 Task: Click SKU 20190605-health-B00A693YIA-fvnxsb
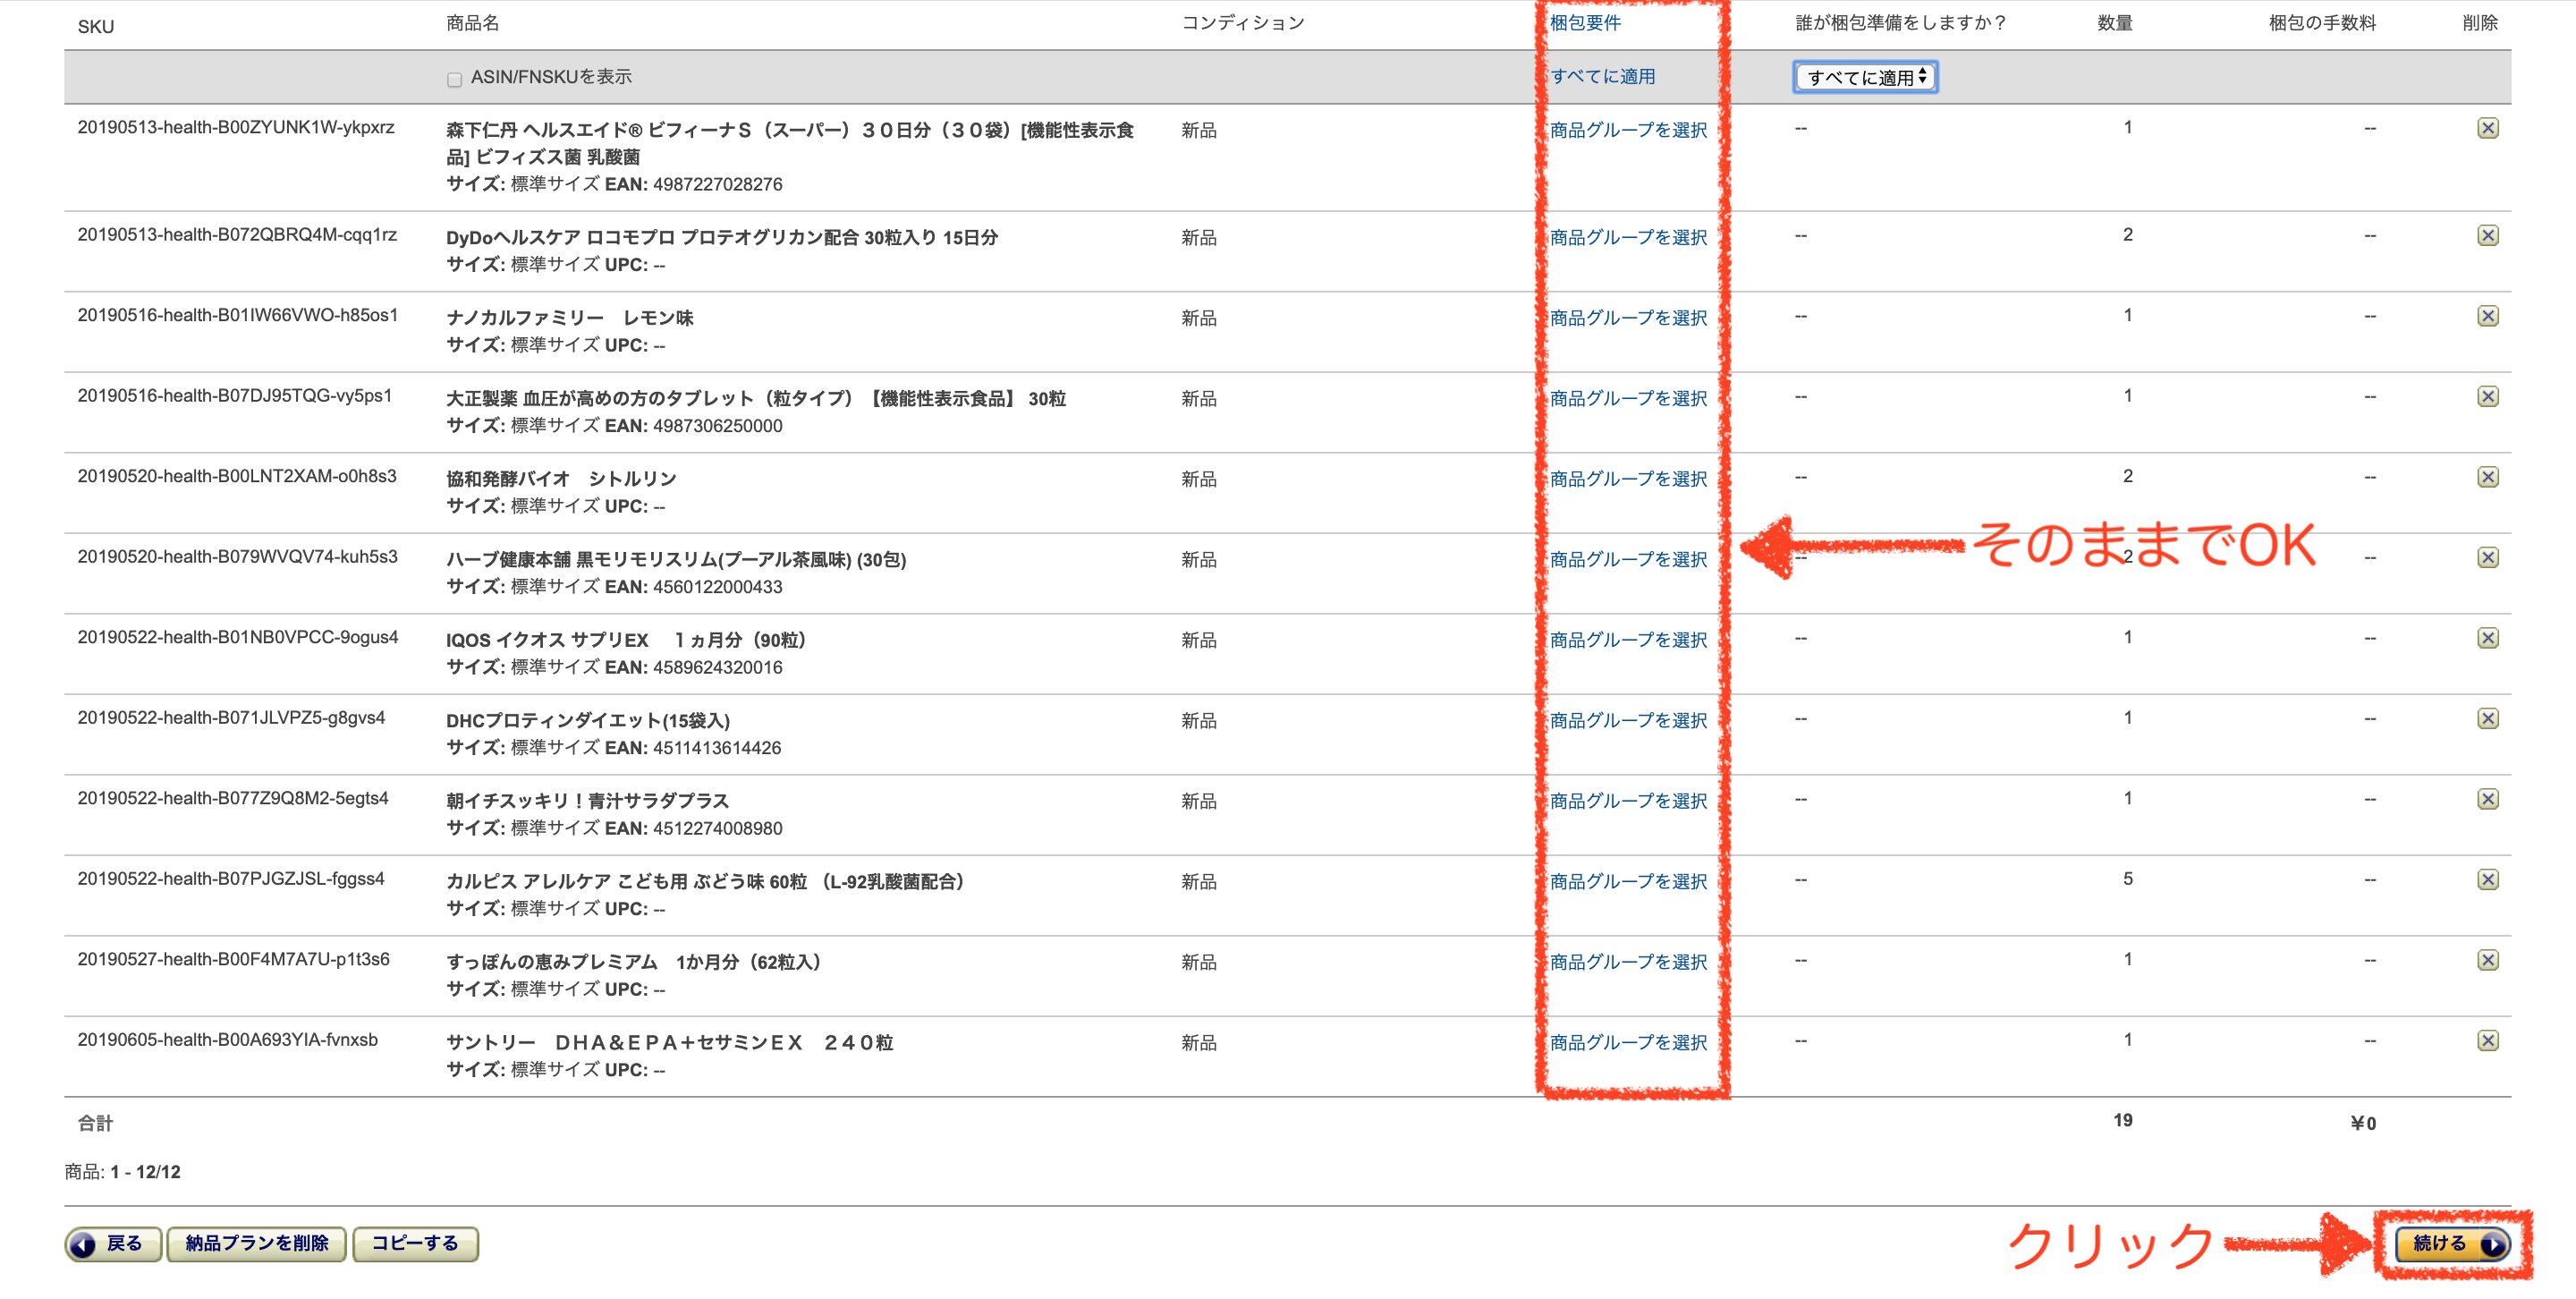tap(228, 1039)
